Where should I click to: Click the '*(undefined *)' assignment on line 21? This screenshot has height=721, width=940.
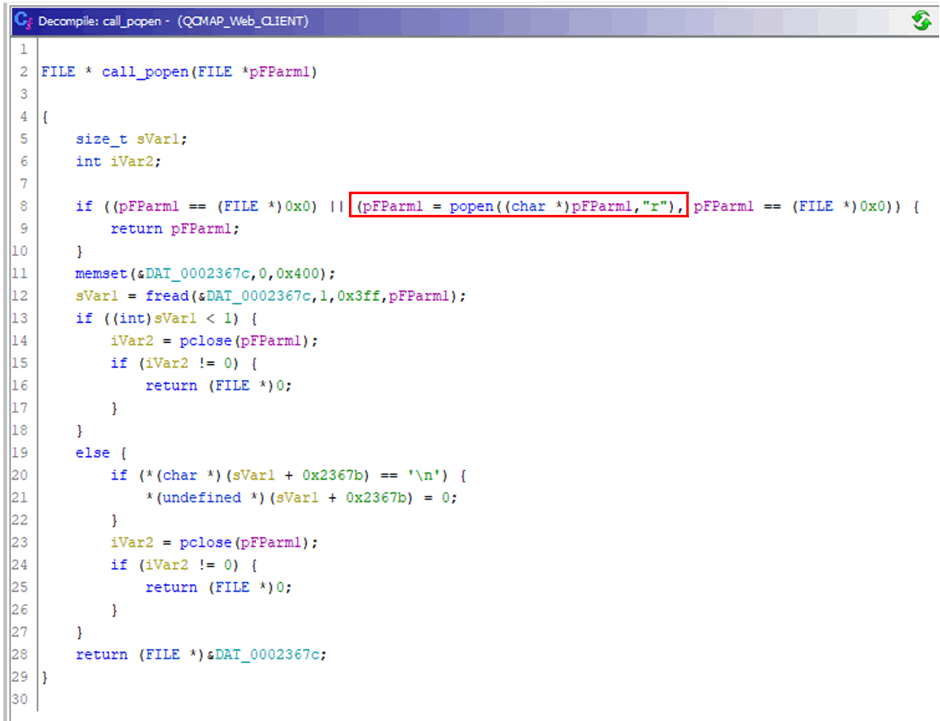(301, 498)
